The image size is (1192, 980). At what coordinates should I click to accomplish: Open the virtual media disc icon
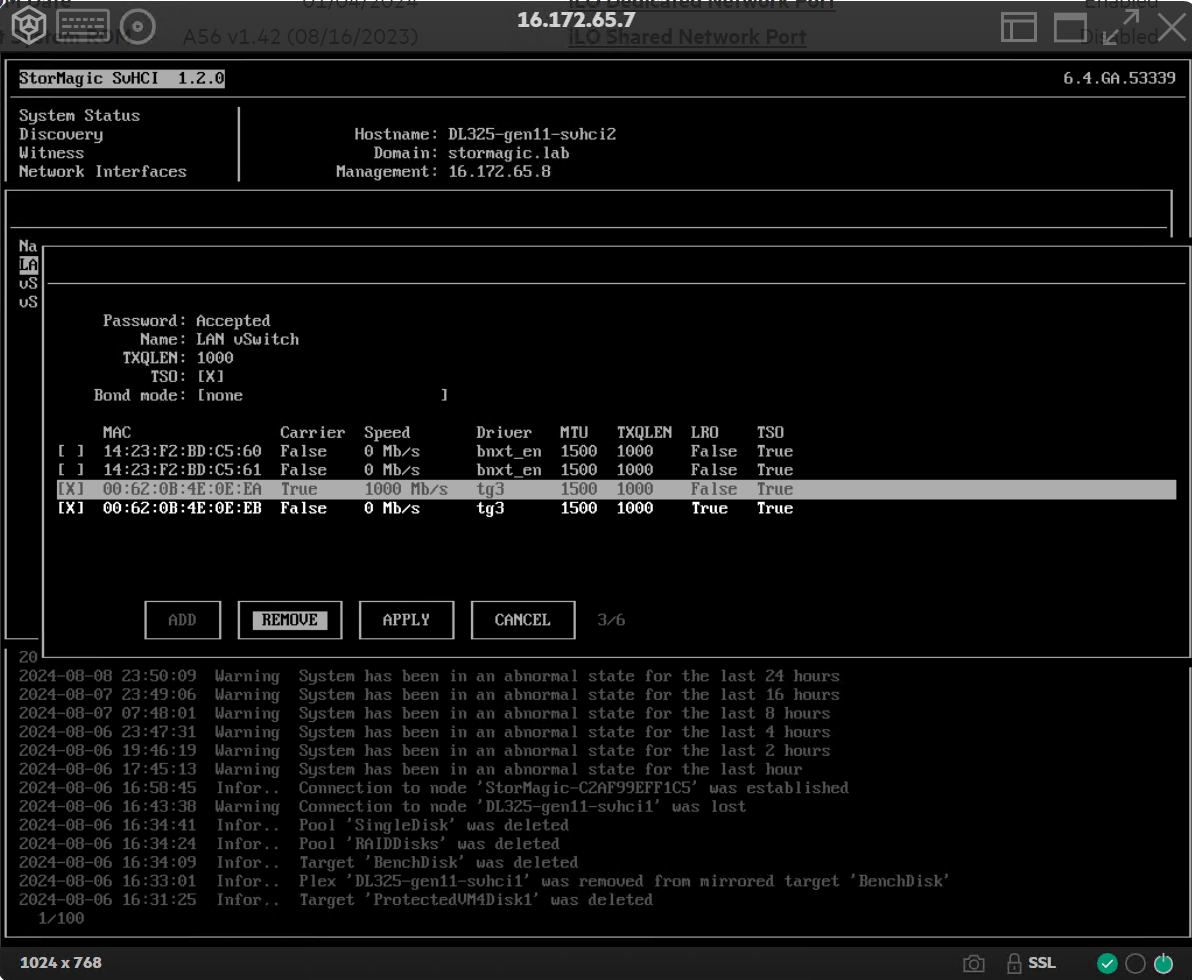pyautogui.click(x=138, y=27)
